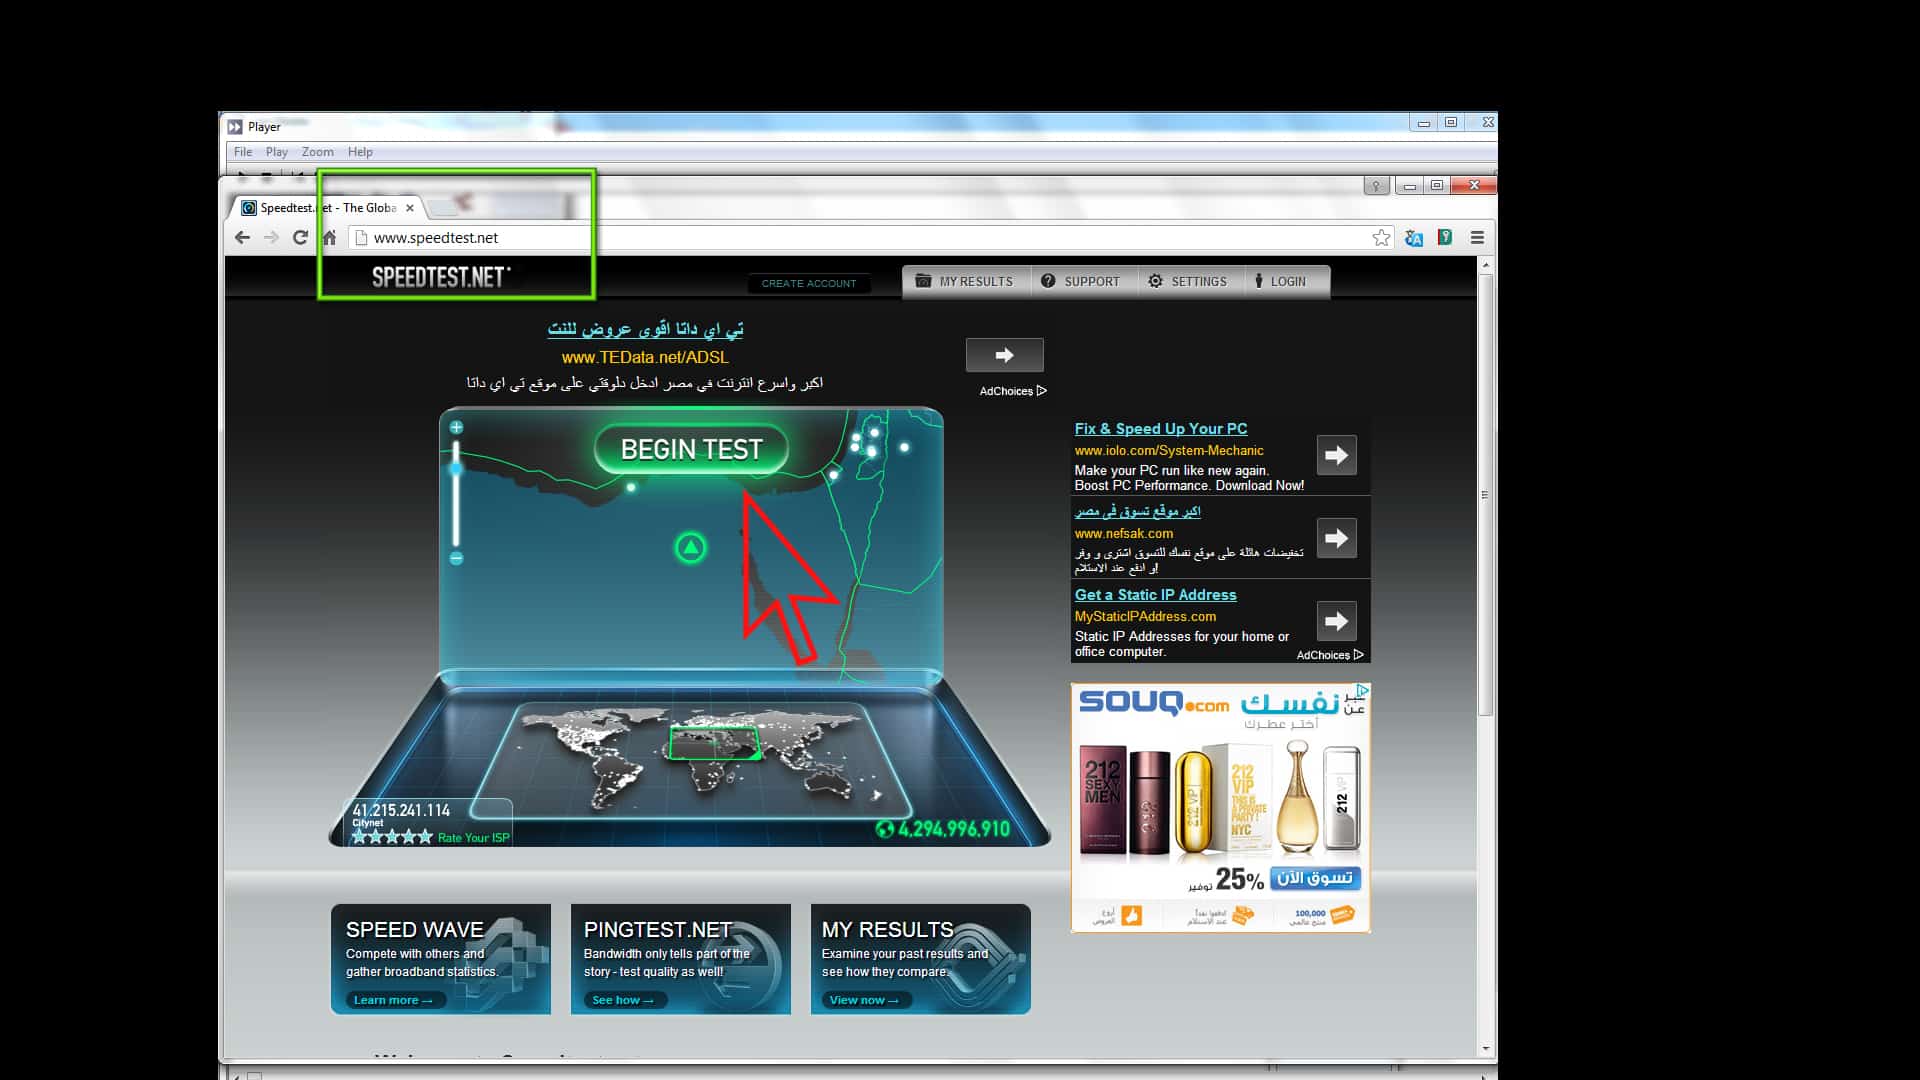Click View now in MY RESULTS card
The height and width of the screenshot is (1080, 1920).
864,1000
